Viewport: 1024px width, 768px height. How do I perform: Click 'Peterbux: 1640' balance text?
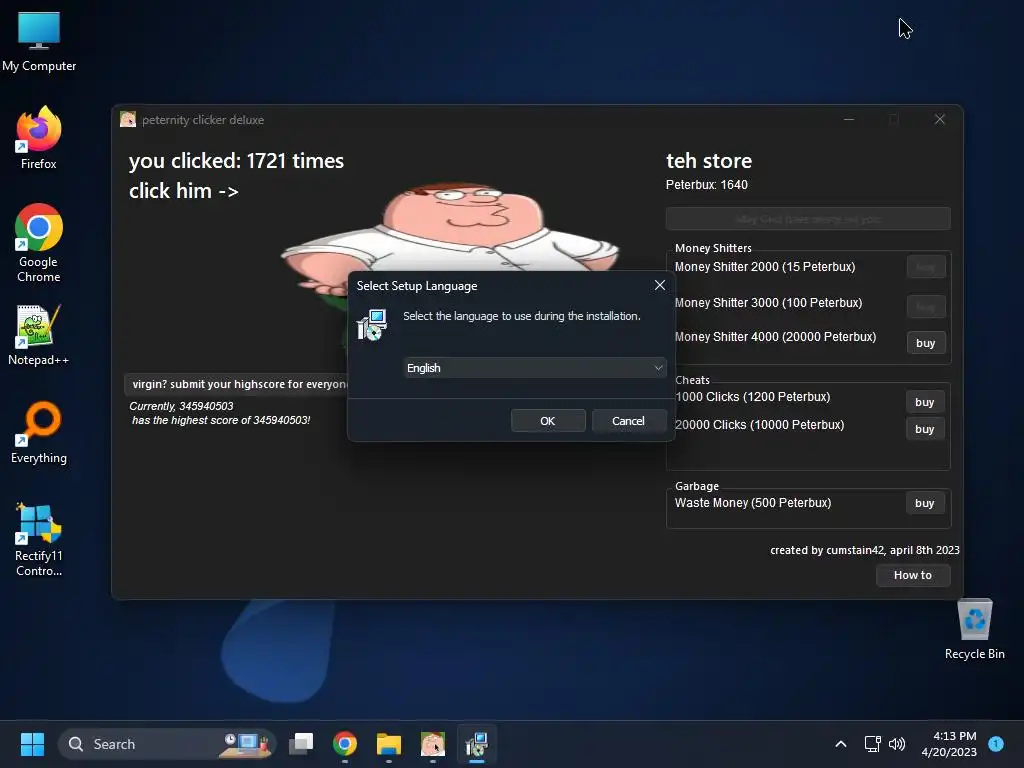pos(707,185)
